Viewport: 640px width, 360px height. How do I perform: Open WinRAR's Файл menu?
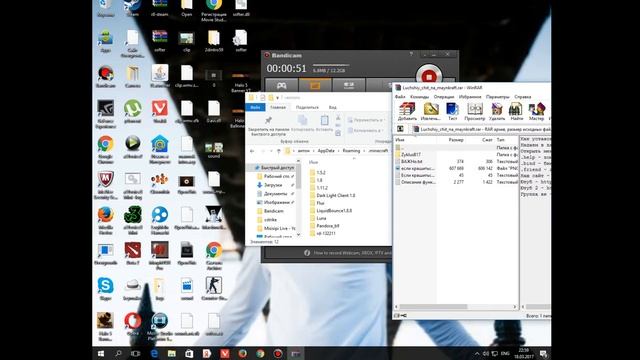(400, 97)
